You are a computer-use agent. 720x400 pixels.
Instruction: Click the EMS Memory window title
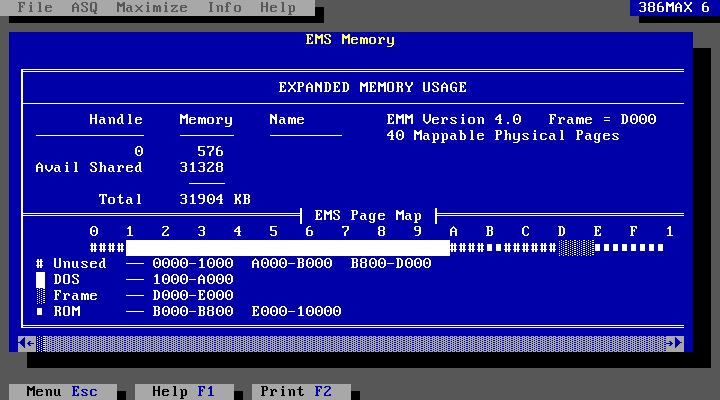coord(350,40)
